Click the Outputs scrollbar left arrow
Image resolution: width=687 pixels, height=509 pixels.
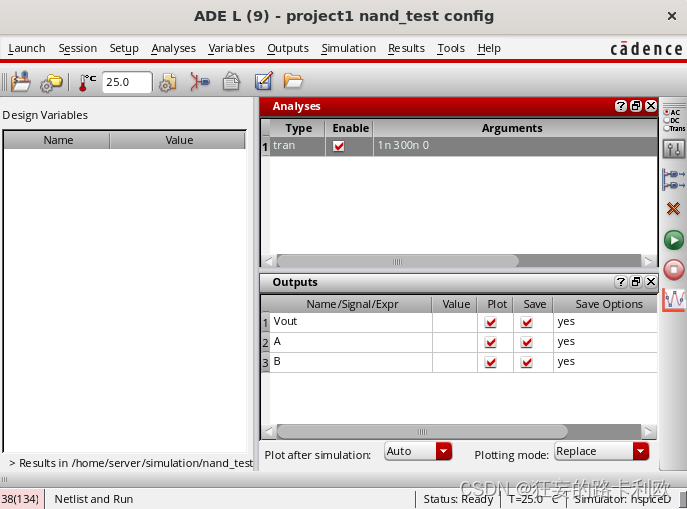point(269,432)
